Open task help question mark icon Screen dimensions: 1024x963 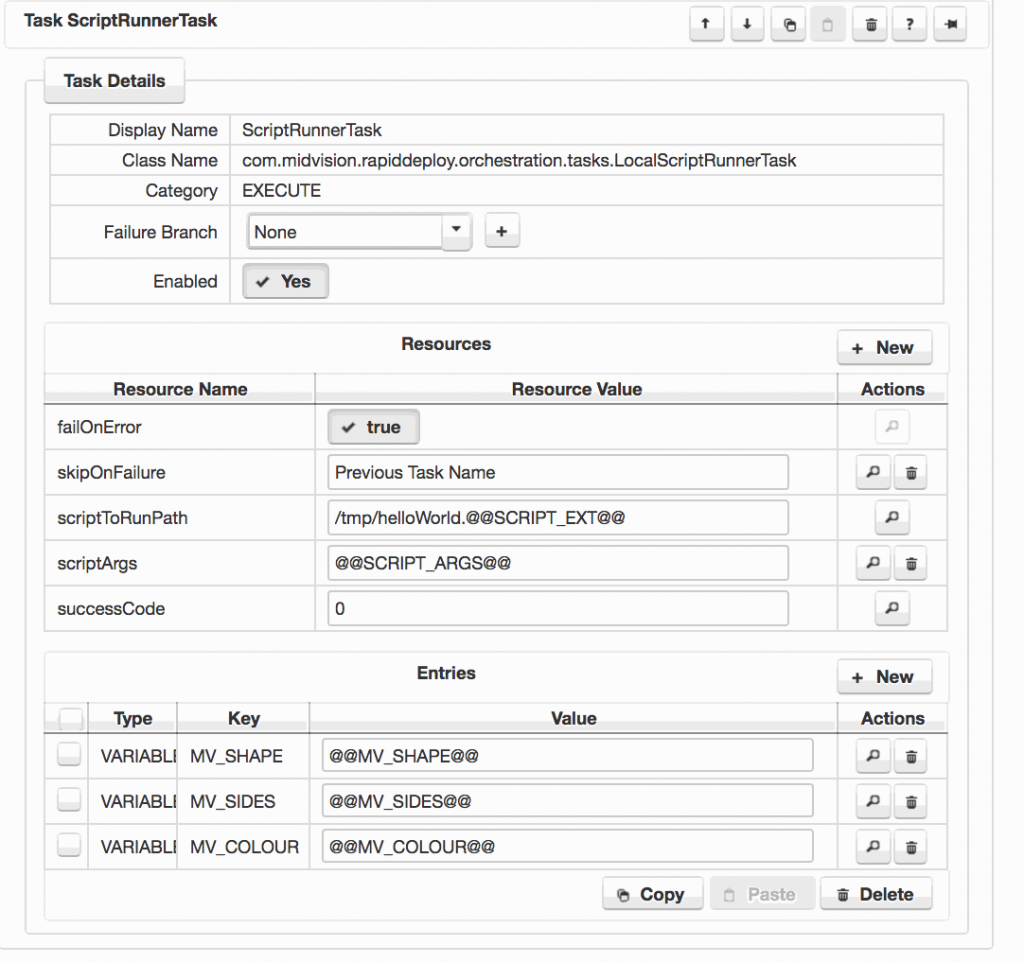(909, 26)
